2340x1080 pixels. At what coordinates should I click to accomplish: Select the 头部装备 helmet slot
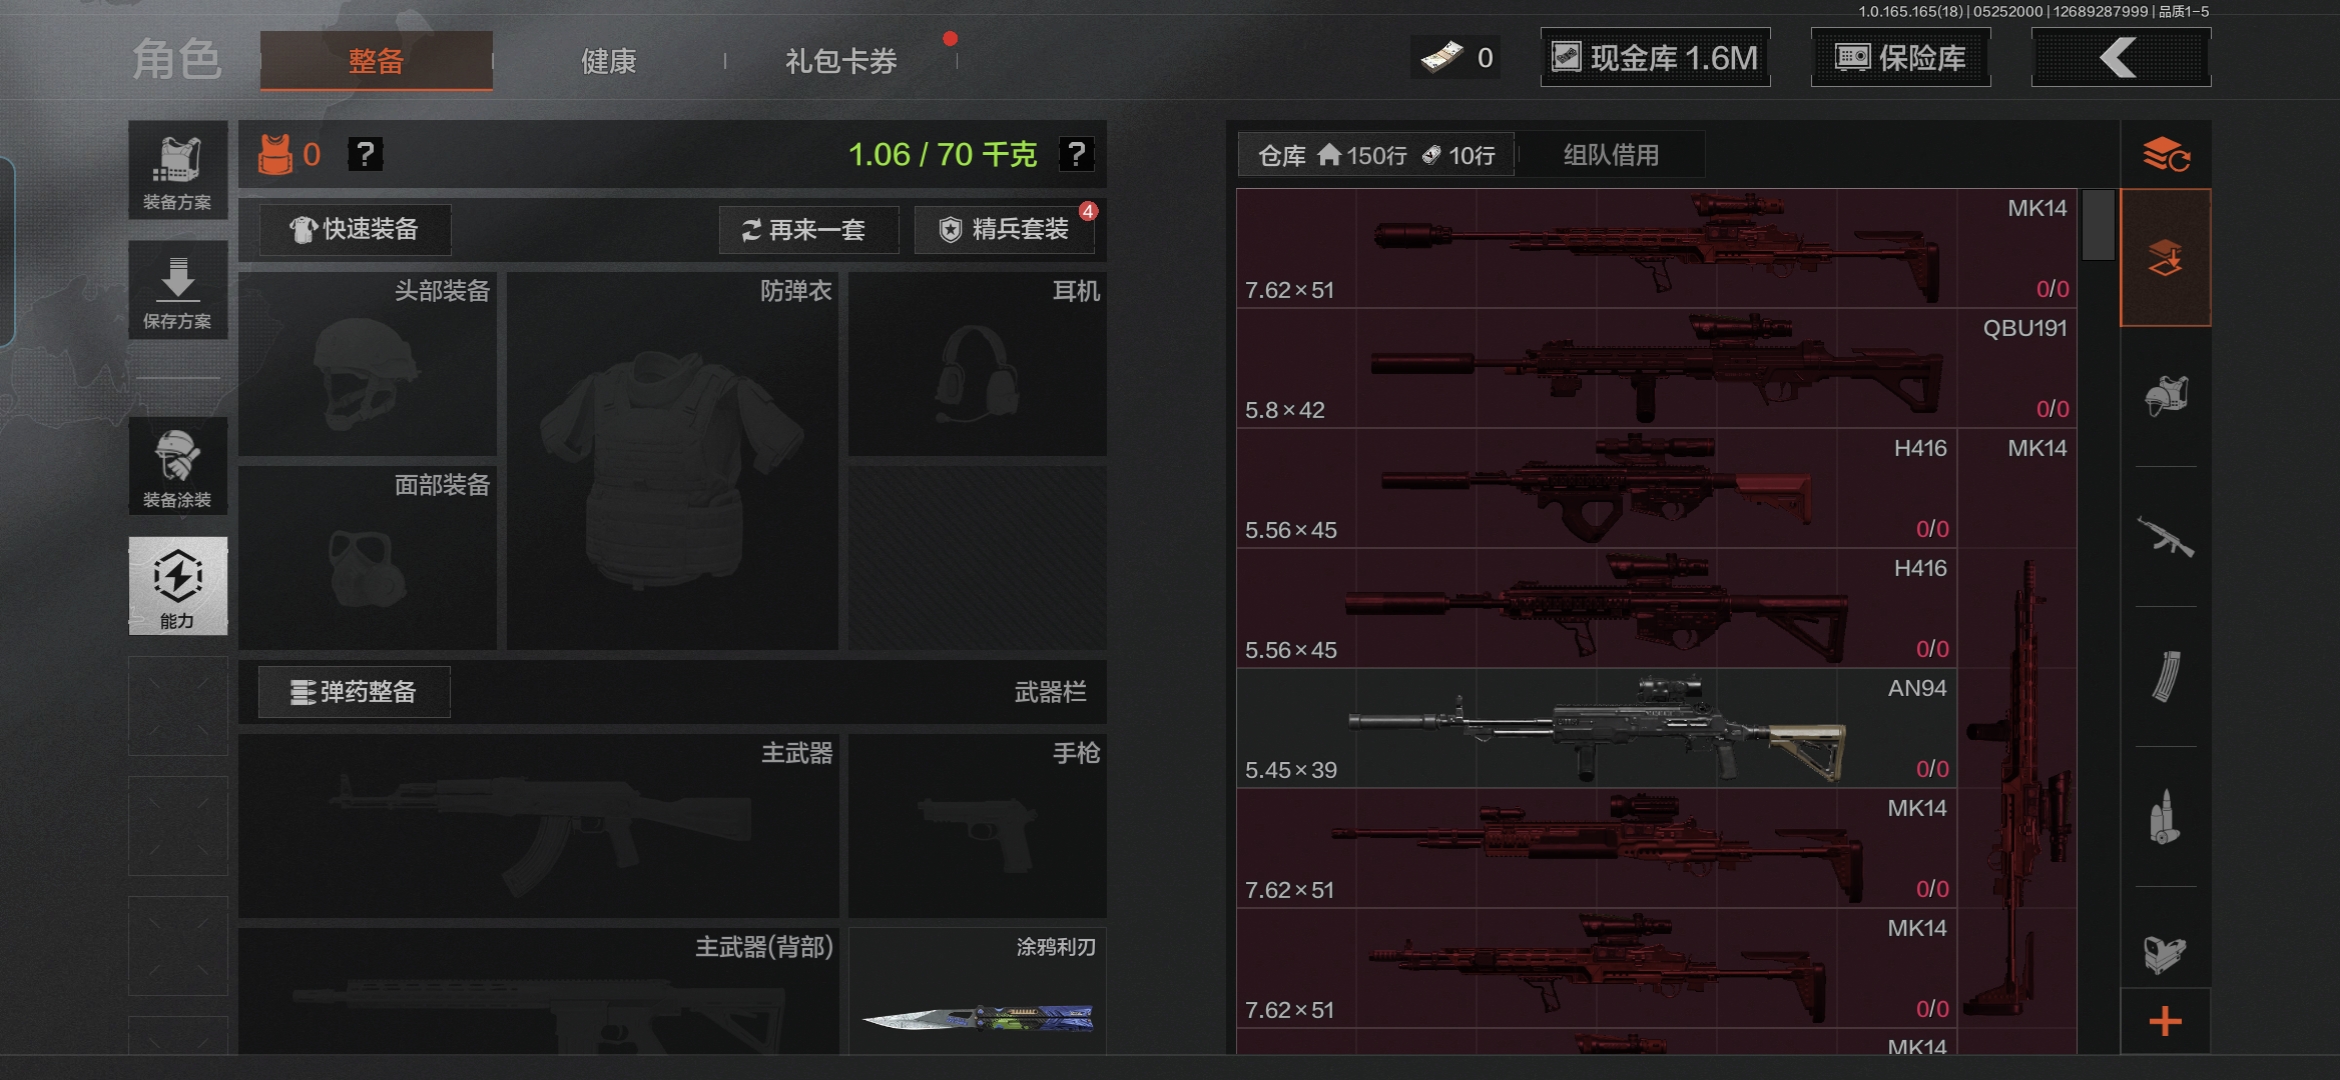368,364
